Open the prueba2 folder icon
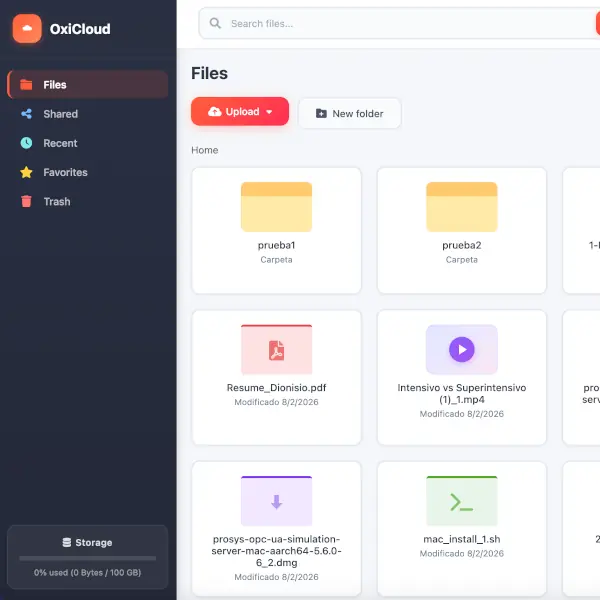The image size is (600, 600). (461, 207)
